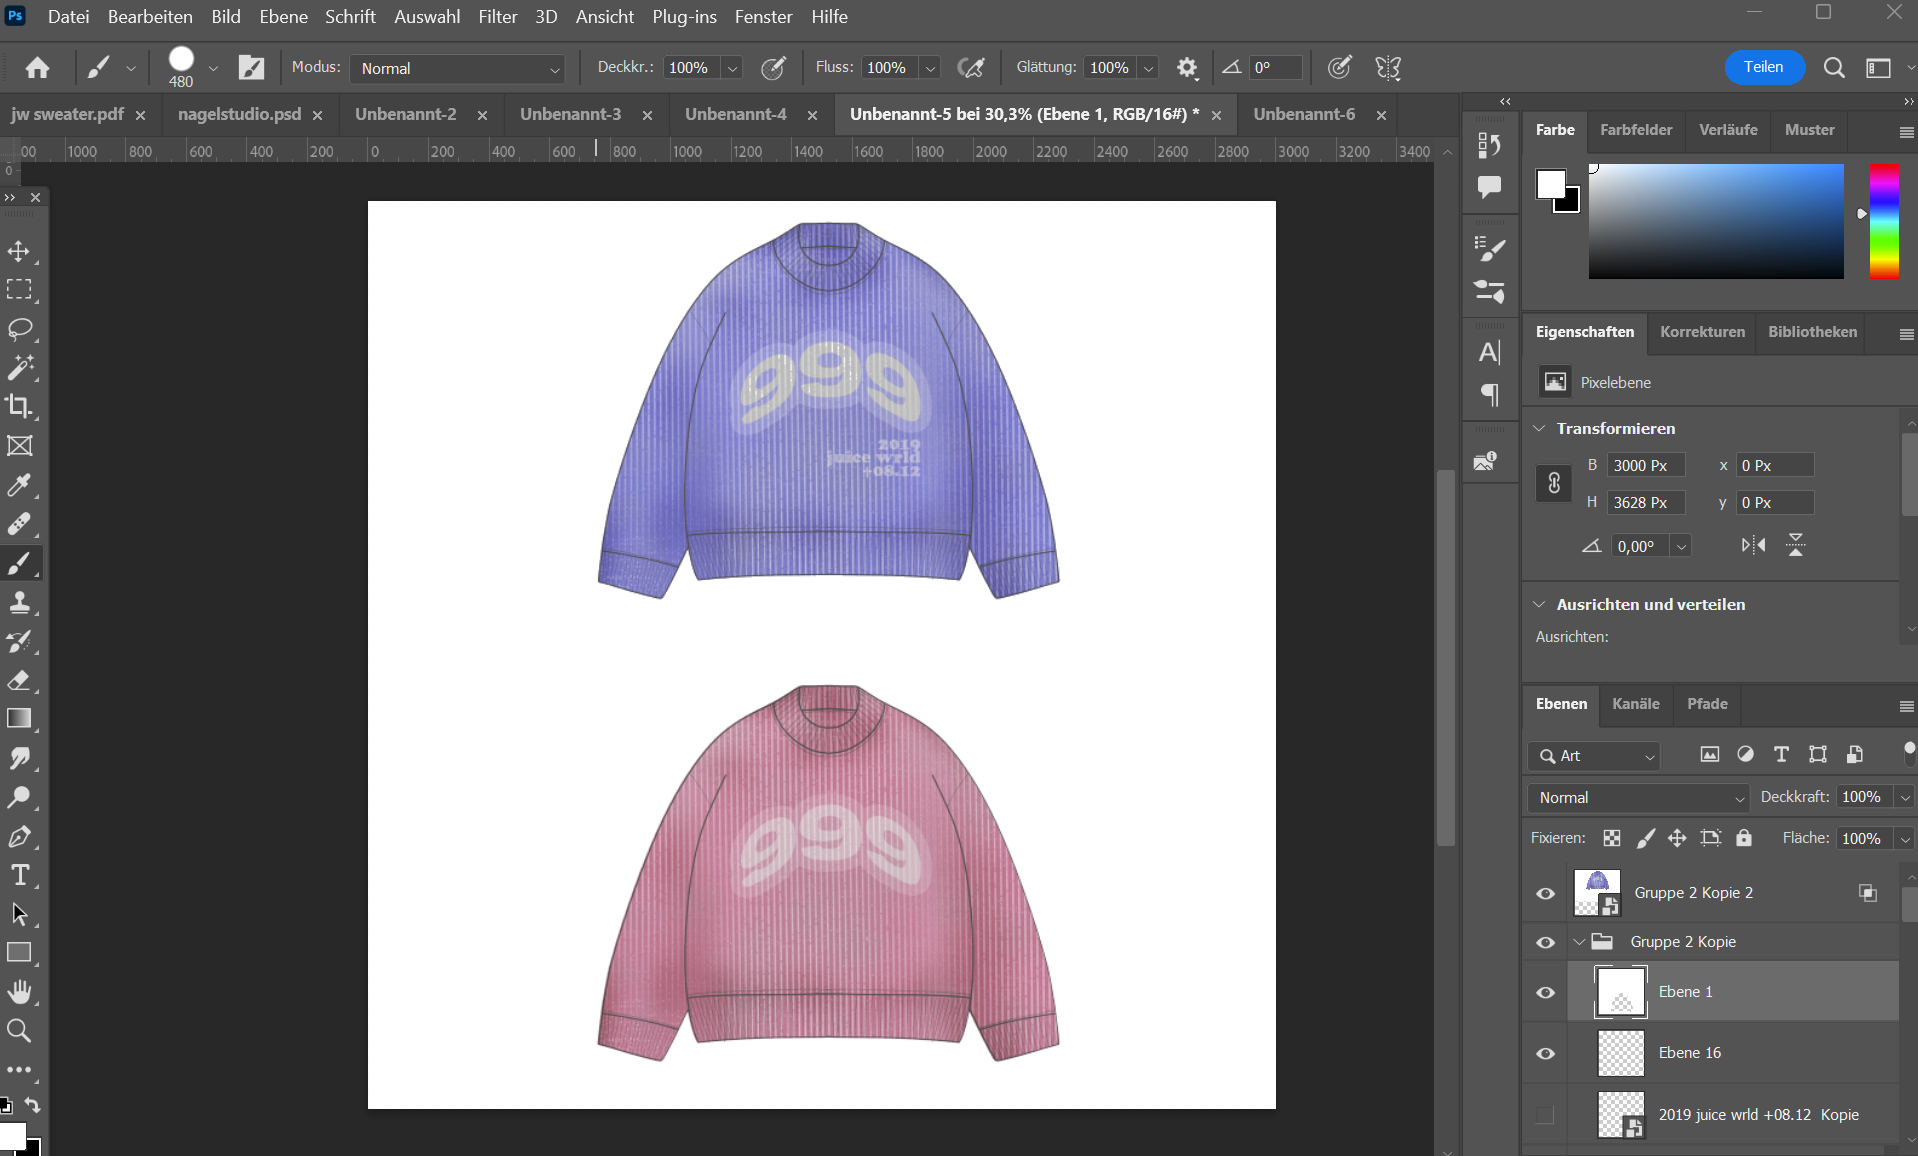This screenshot has width=1918, height=1156.
Task: Open the Filter menu
Action: click(x=497, y=17)
